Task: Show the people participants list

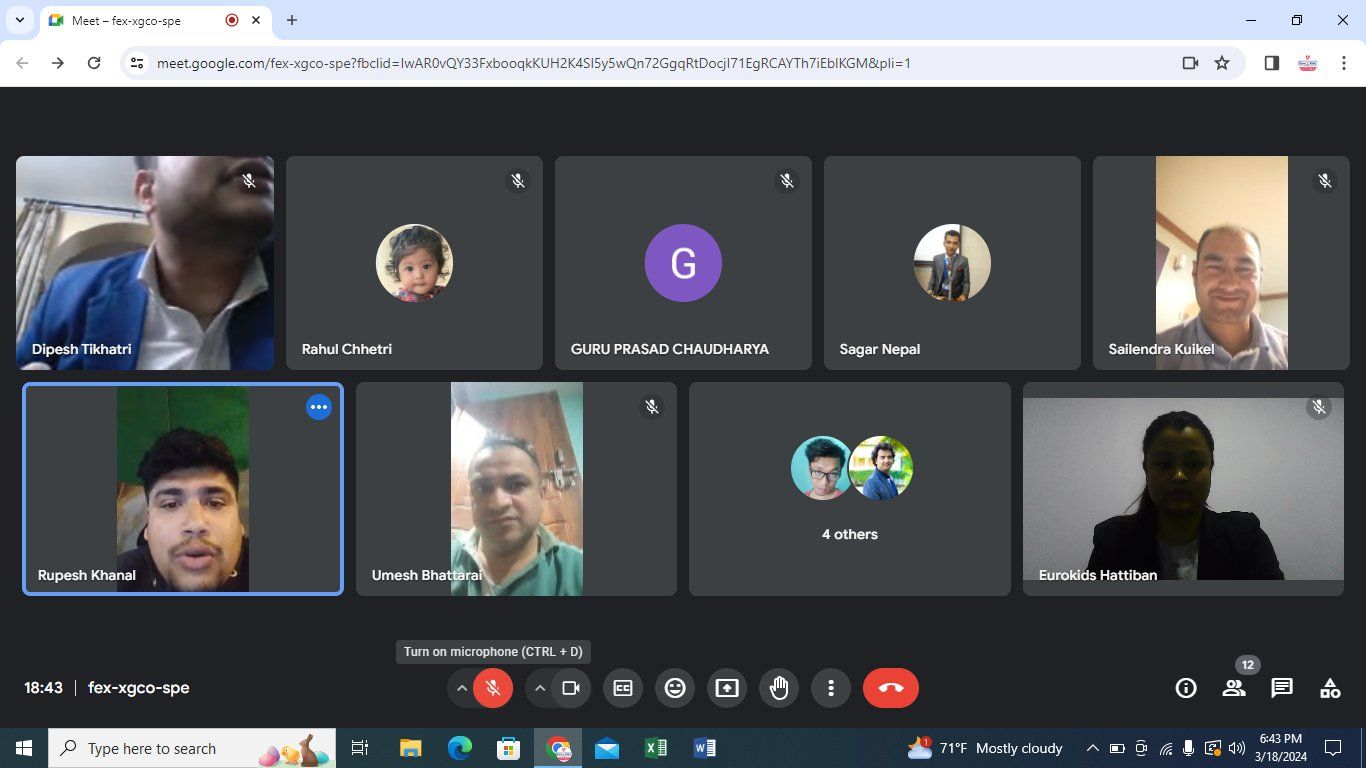Action: point(1234,688)
